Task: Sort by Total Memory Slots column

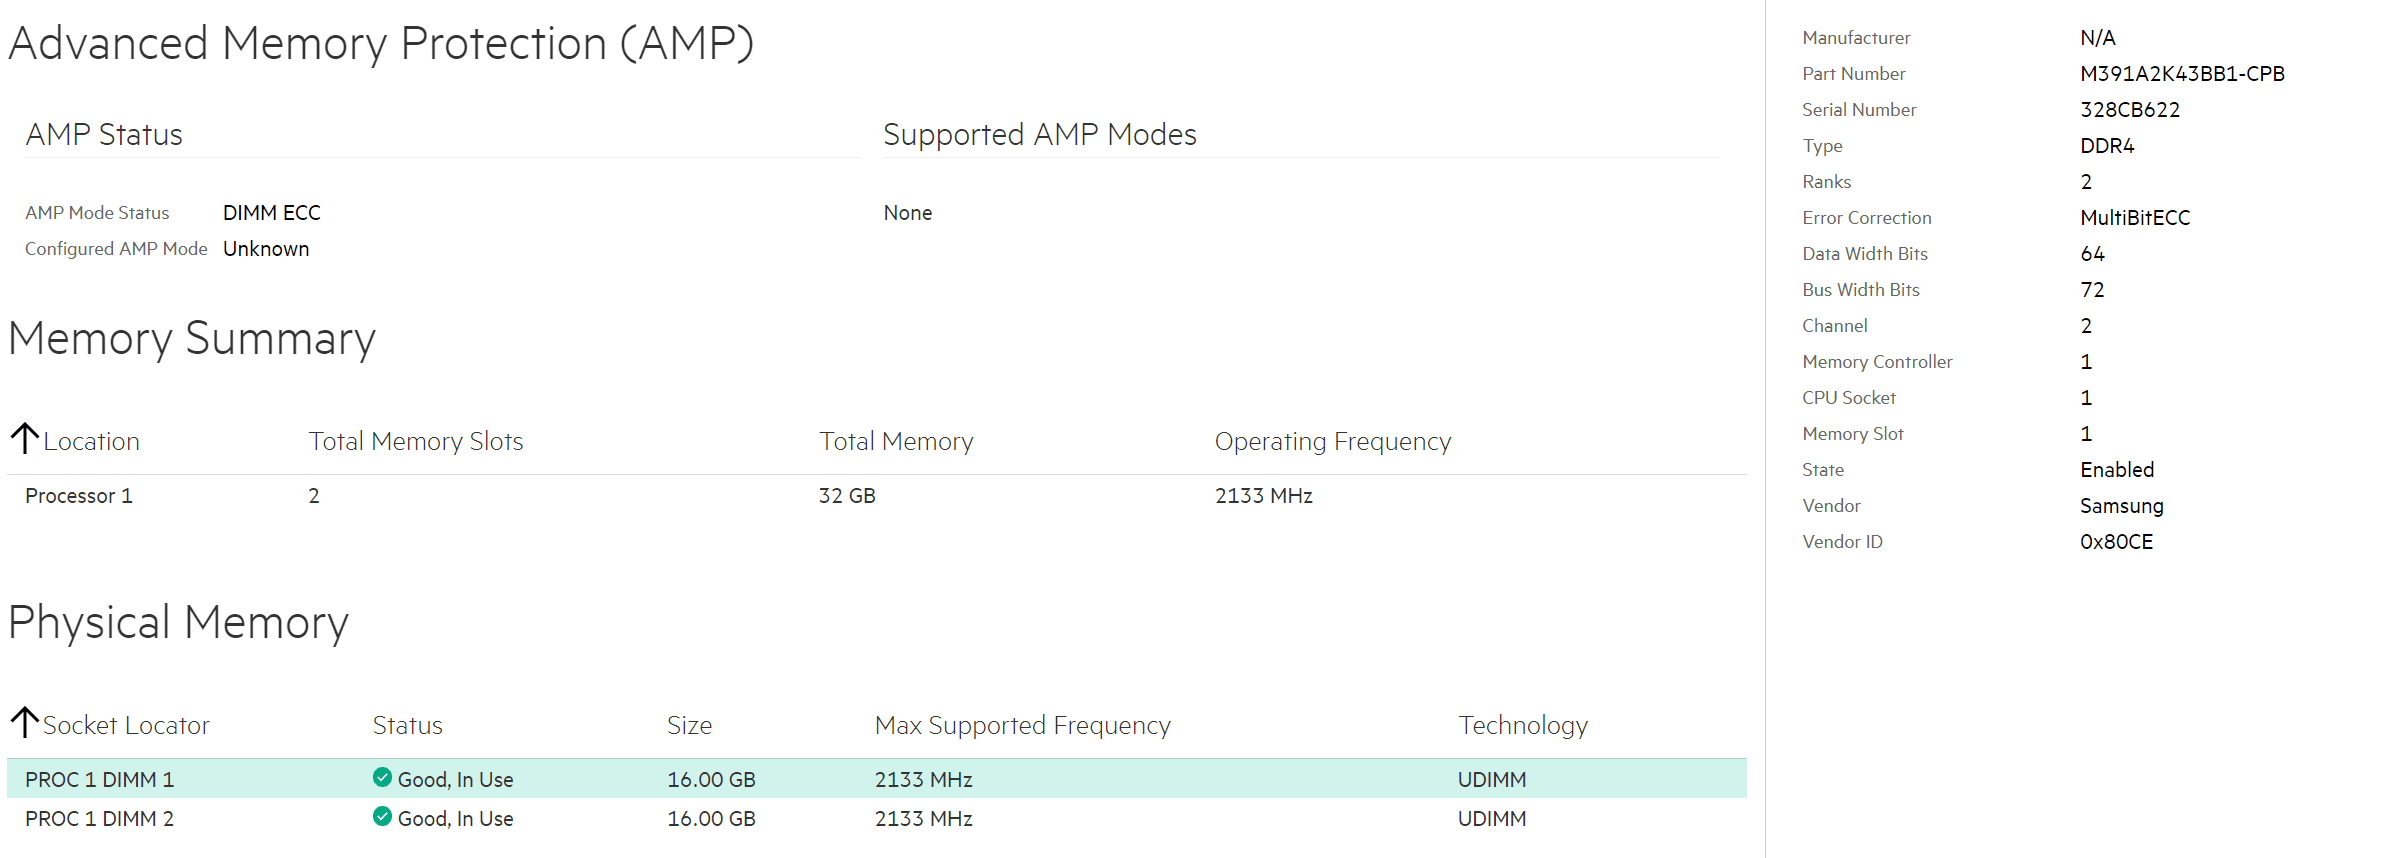Action: [x=416, y=441]
